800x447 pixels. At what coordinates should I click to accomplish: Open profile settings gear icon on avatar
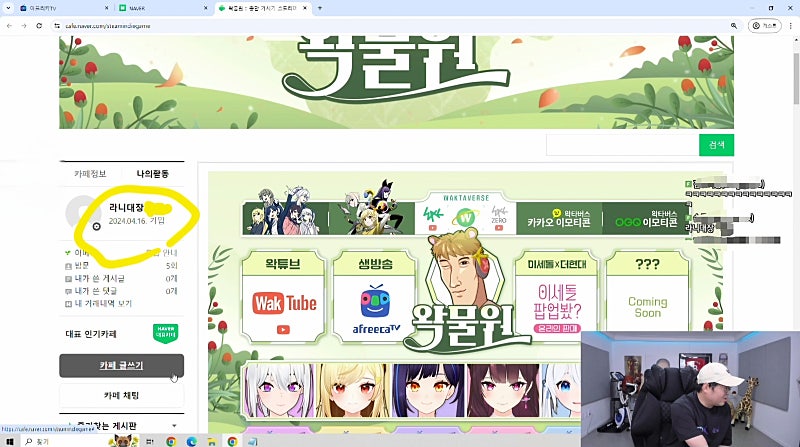click(96, 227)
